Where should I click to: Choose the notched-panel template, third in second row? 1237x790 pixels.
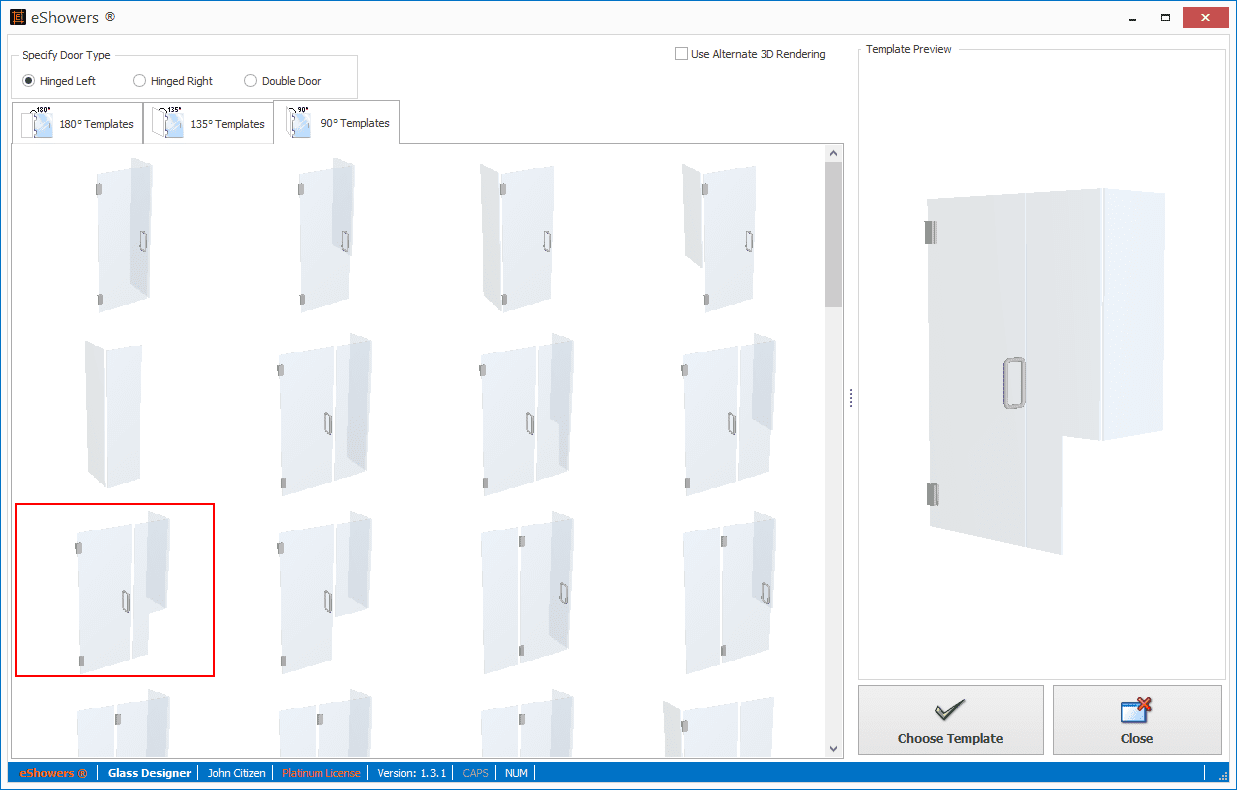pos(527,412)
